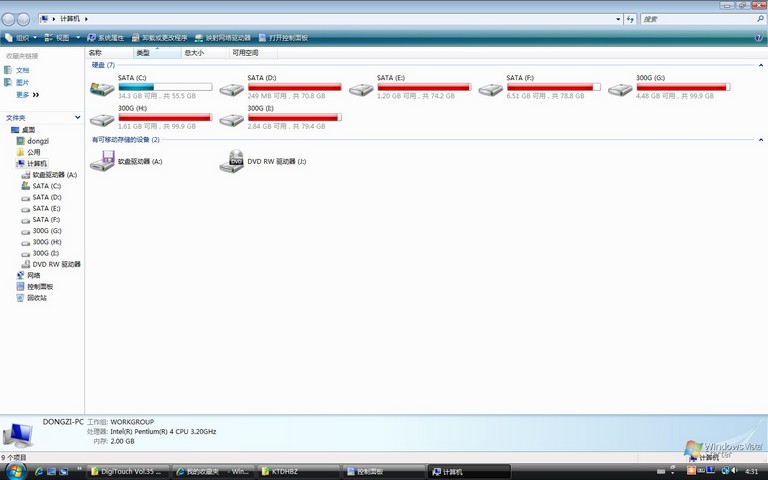768x480 pixels.
Task: Click 映射网络驱动器 in the toolbar
Action: 223,38
